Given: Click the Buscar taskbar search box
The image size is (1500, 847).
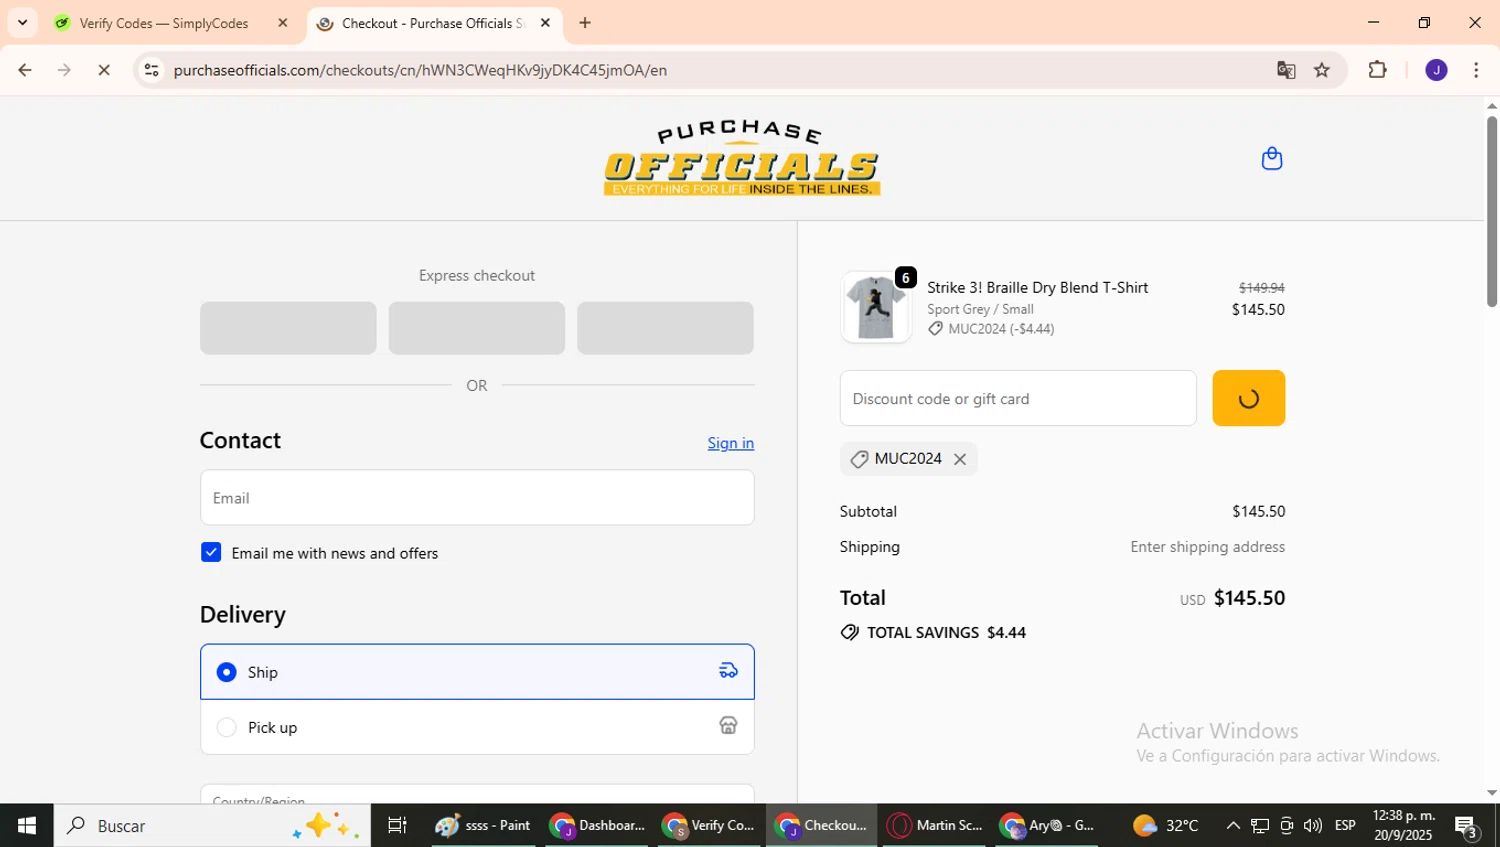Looking at the screenshot, I should click(212, 825).
